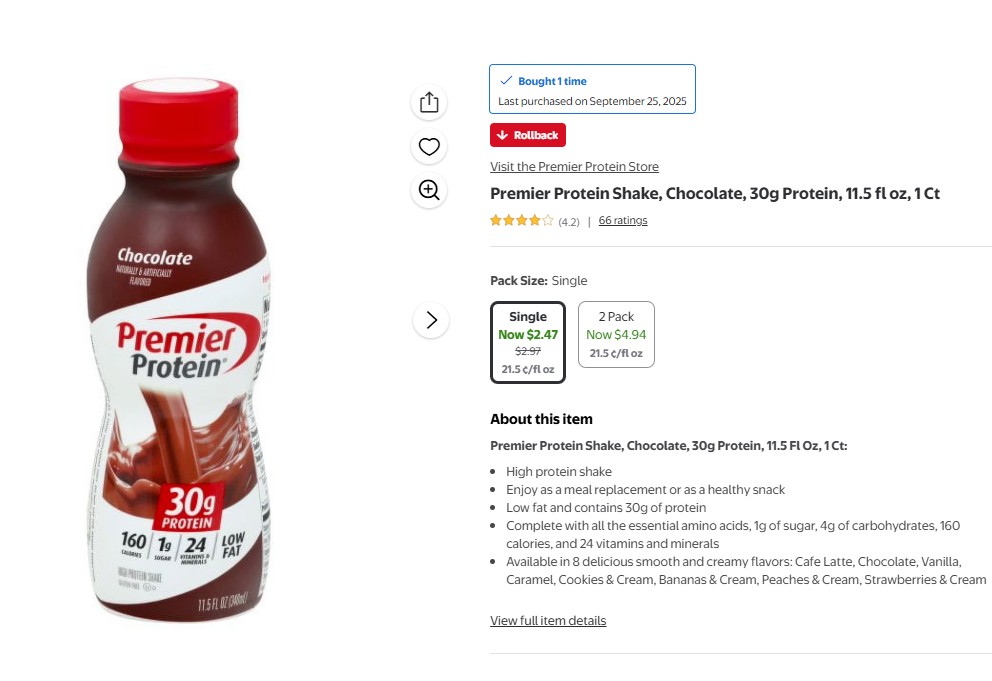992x681 pixels.
Task: Expand View full item details
Action: (x=548, y=621)
